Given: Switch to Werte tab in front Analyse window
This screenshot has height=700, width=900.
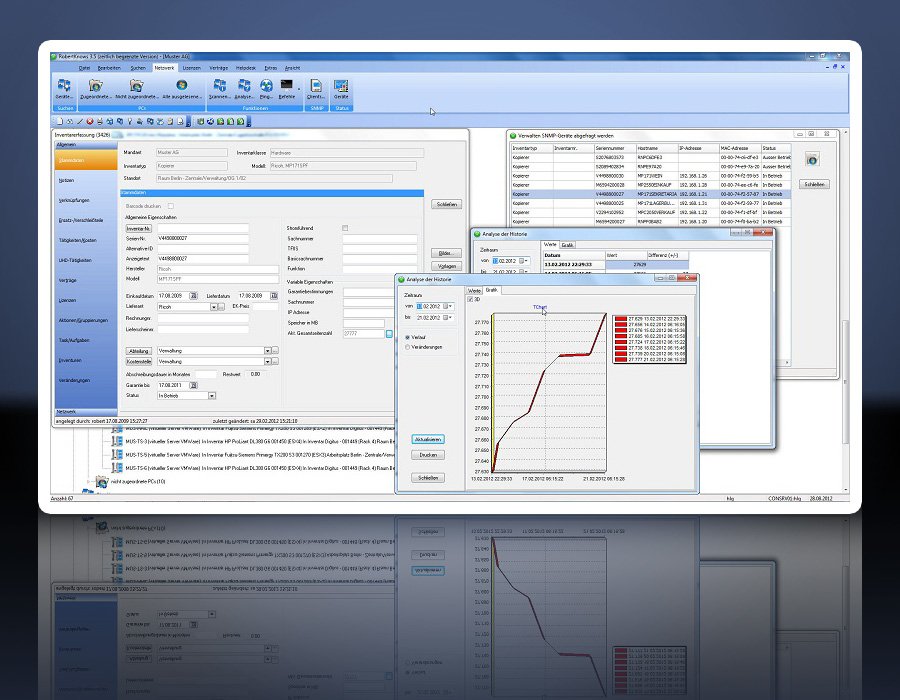Looking at the screenshot, I should (474, 291).
